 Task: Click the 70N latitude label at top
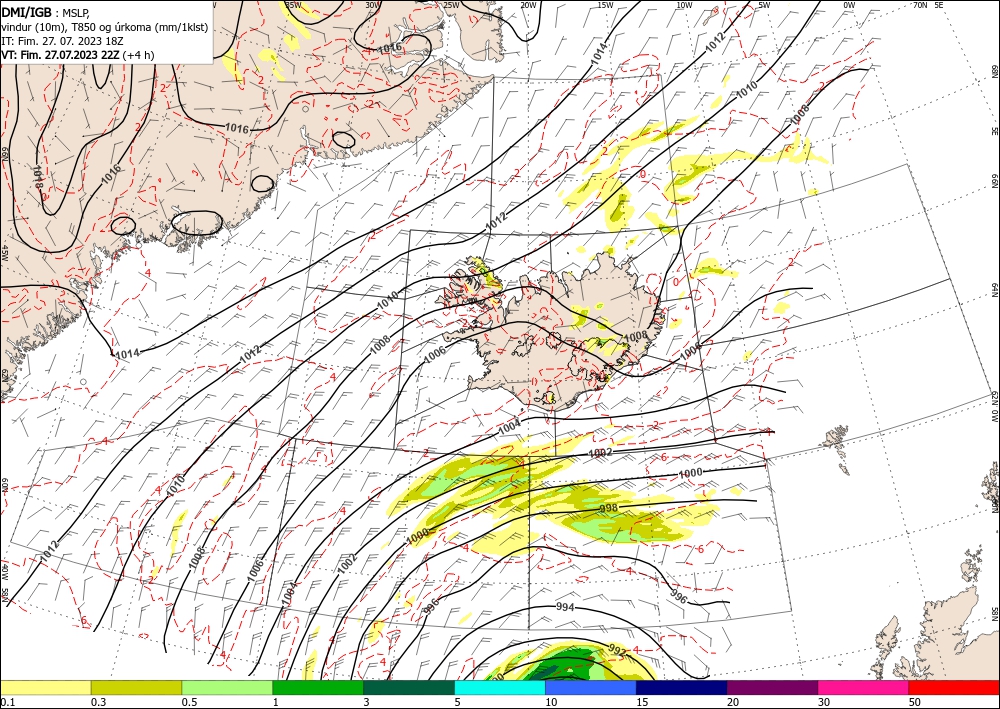pyautogui.click(x=920, y=5)
